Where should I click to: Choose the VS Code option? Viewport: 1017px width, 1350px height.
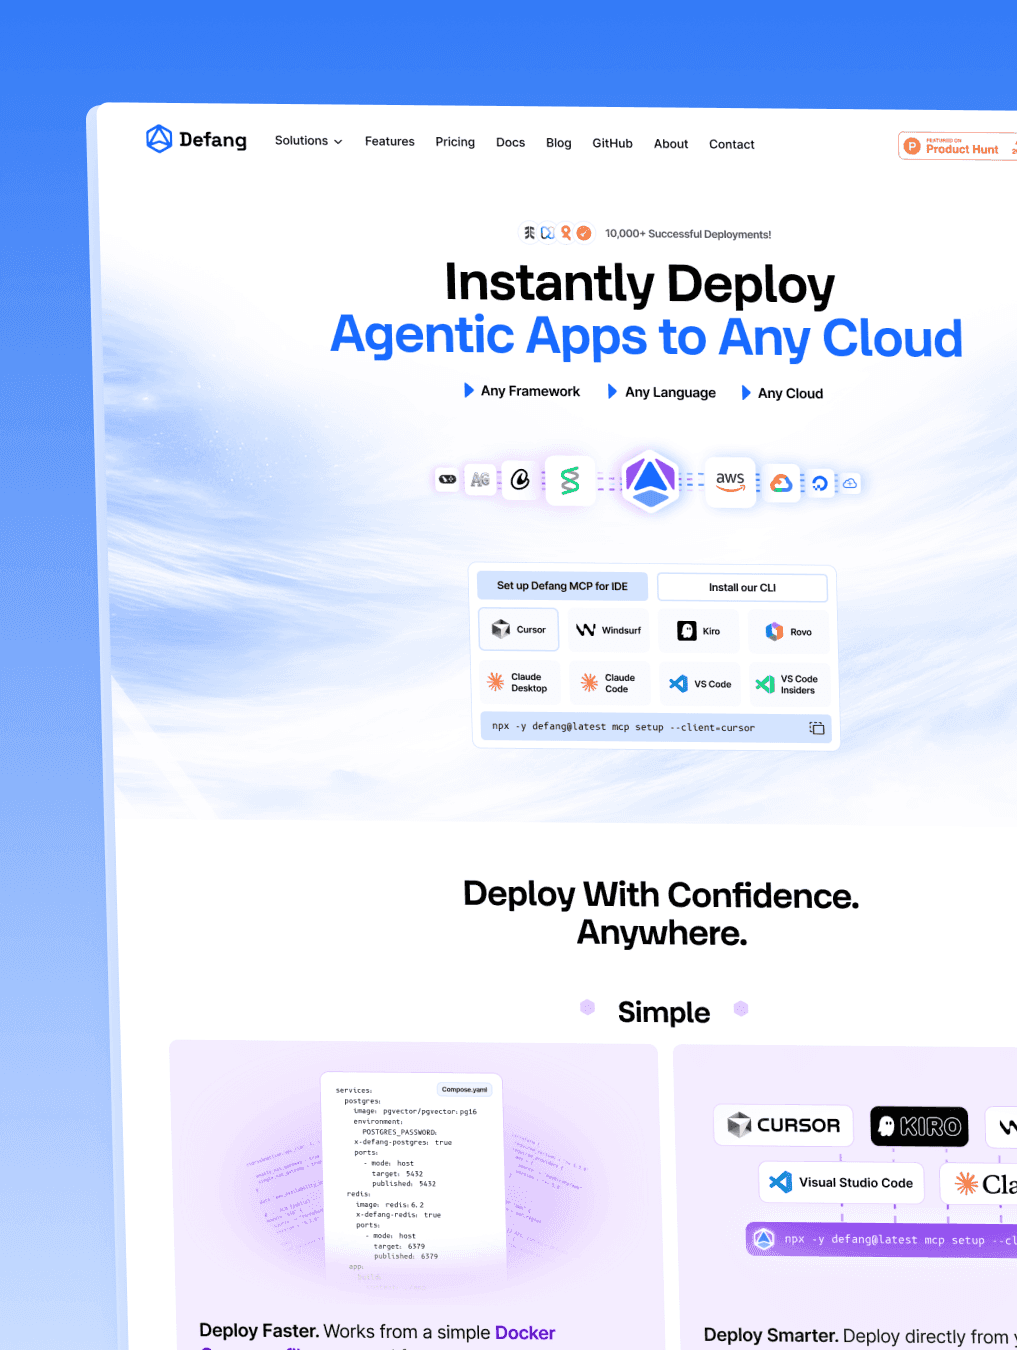click(x=700, y=684)
